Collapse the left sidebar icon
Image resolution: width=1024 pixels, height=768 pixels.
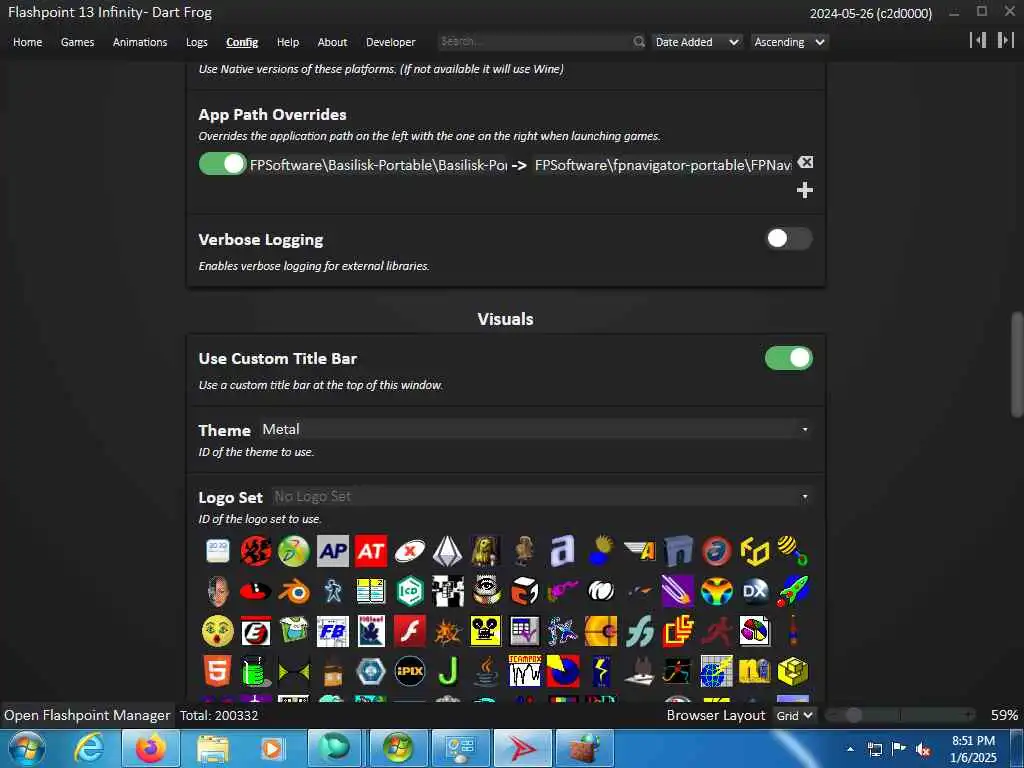point(978,40)
